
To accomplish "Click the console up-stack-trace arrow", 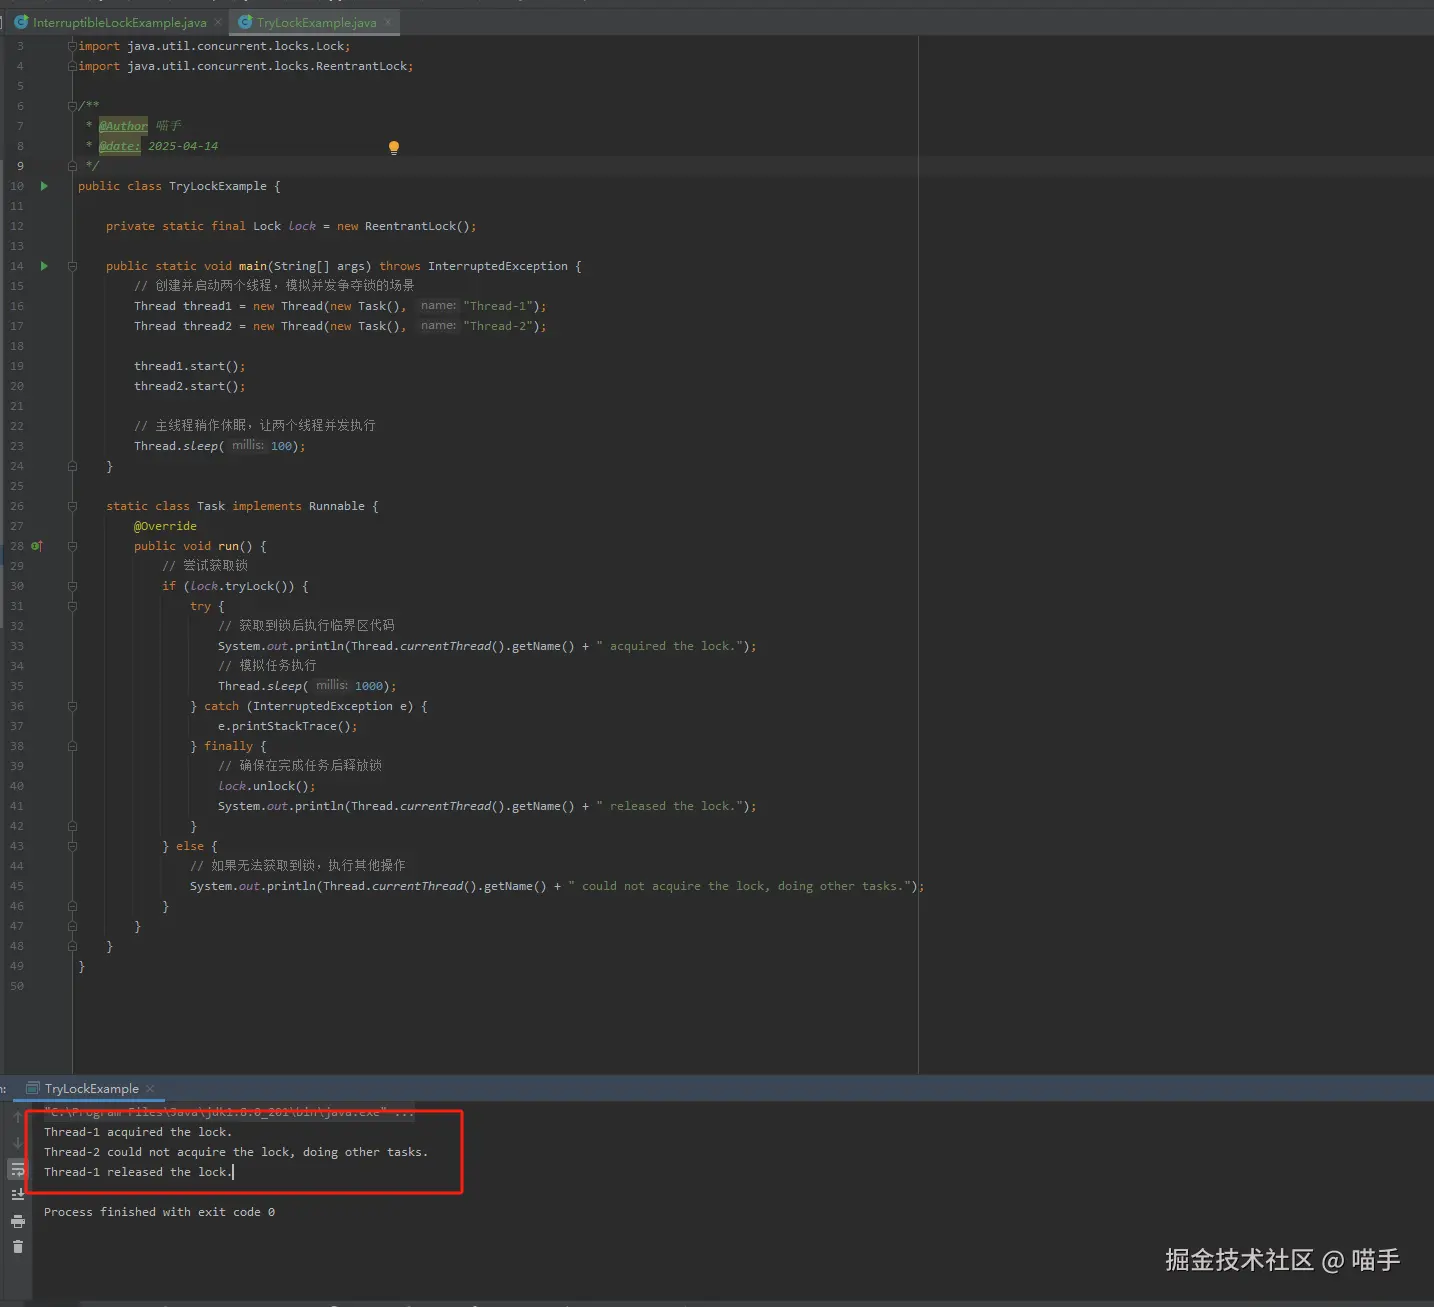I will click(17, 1117).
